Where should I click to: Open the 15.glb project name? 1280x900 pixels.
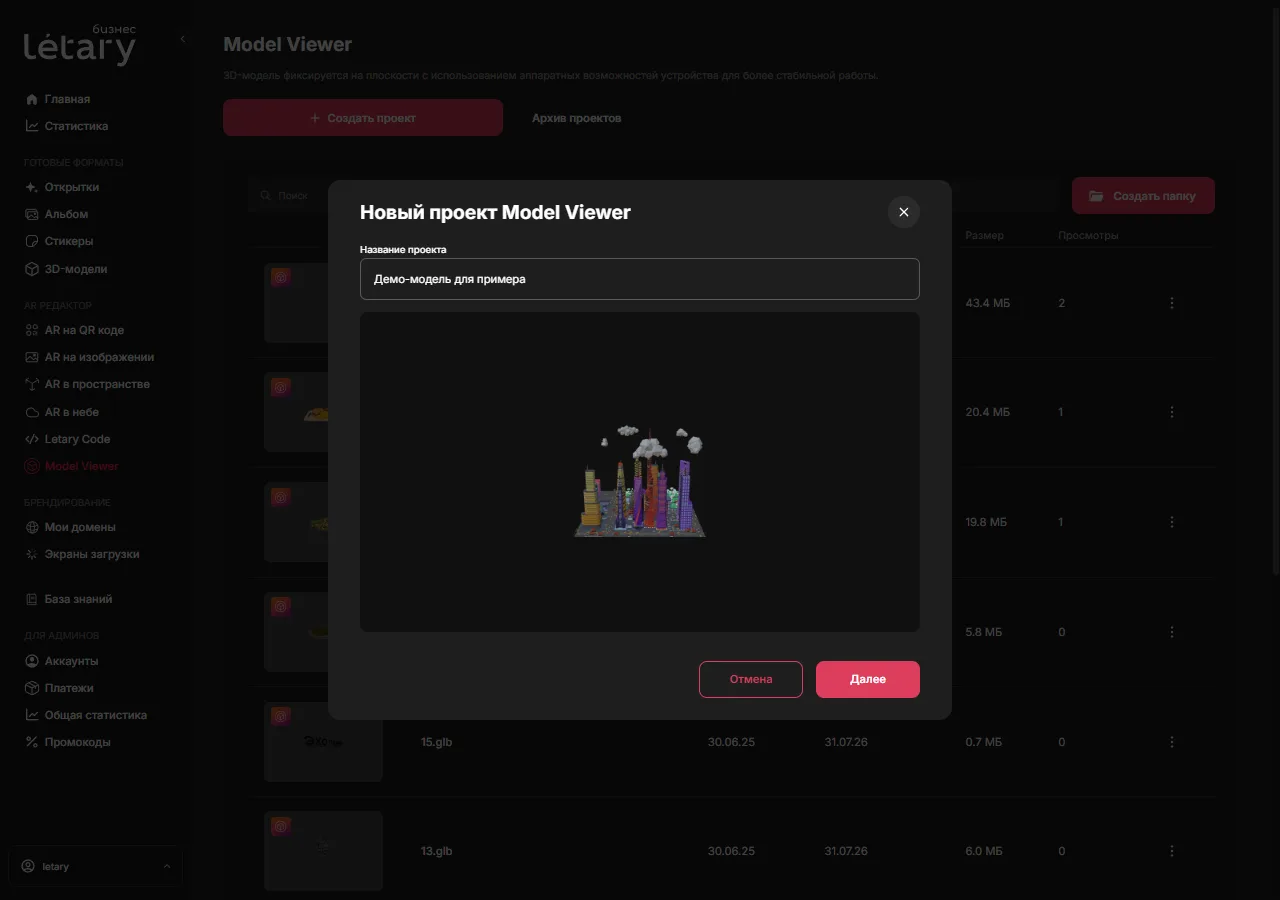437,742
